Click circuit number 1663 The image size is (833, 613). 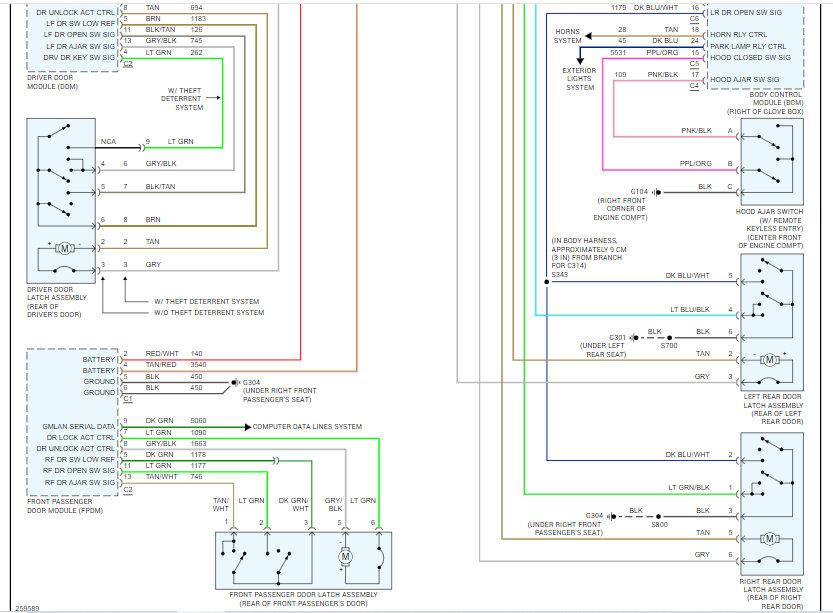(198, 443)
